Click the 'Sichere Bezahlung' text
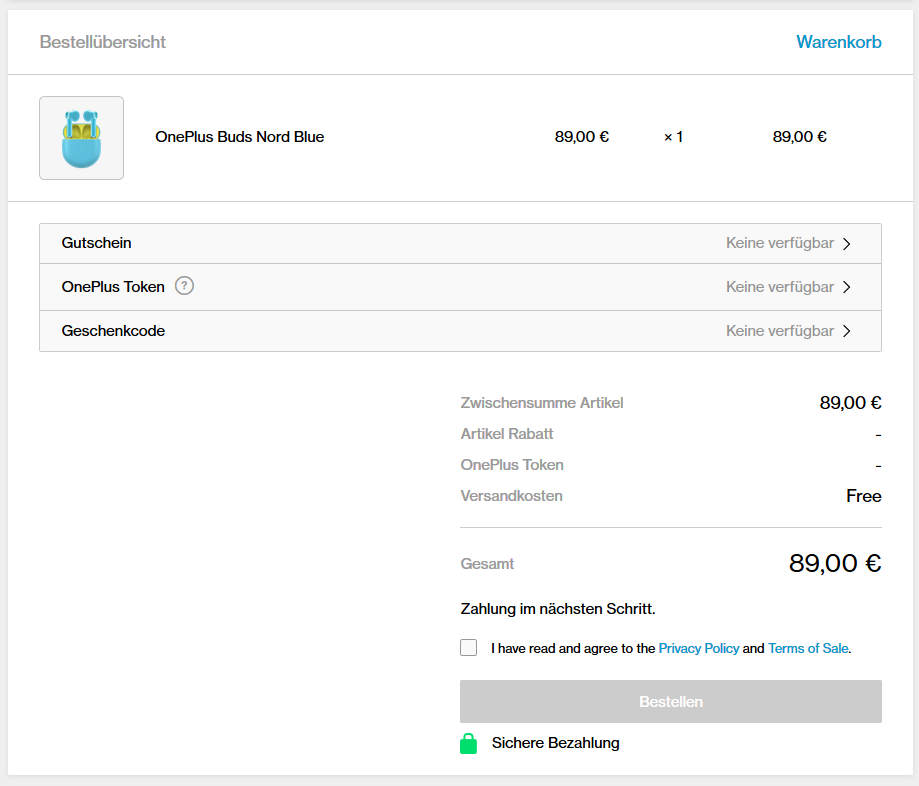The width and height of the screenshot is (919, 786). coord(555,743)
